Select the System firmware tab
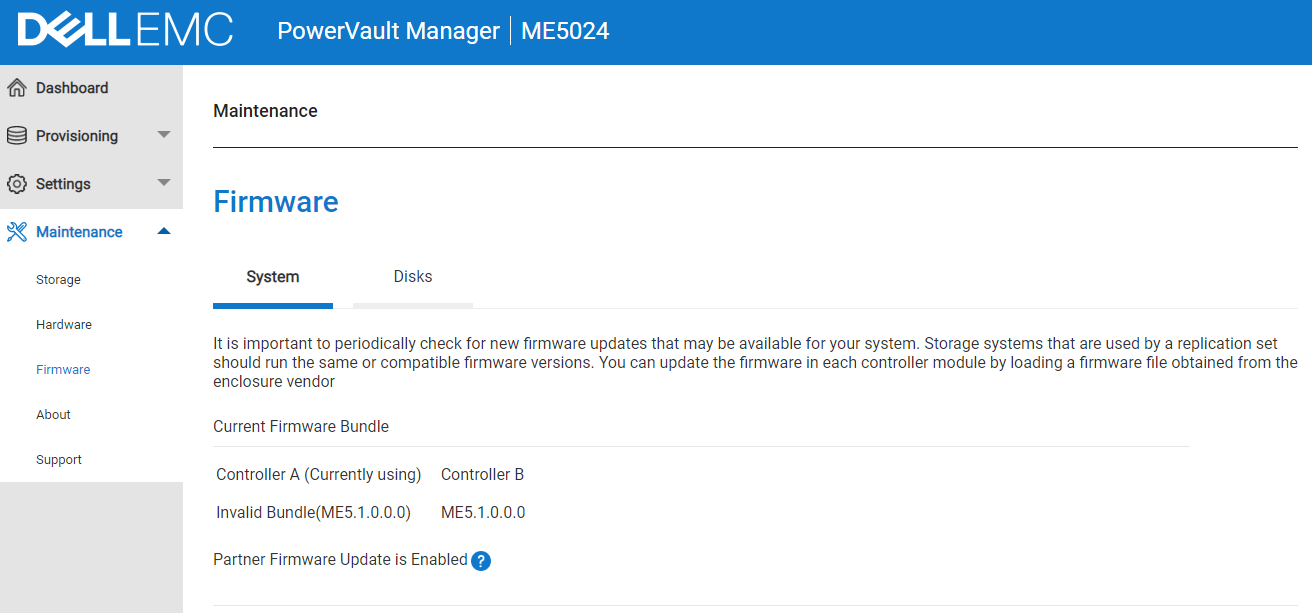The height and width of the screenshot is (613, 1312). click(272, 276)
